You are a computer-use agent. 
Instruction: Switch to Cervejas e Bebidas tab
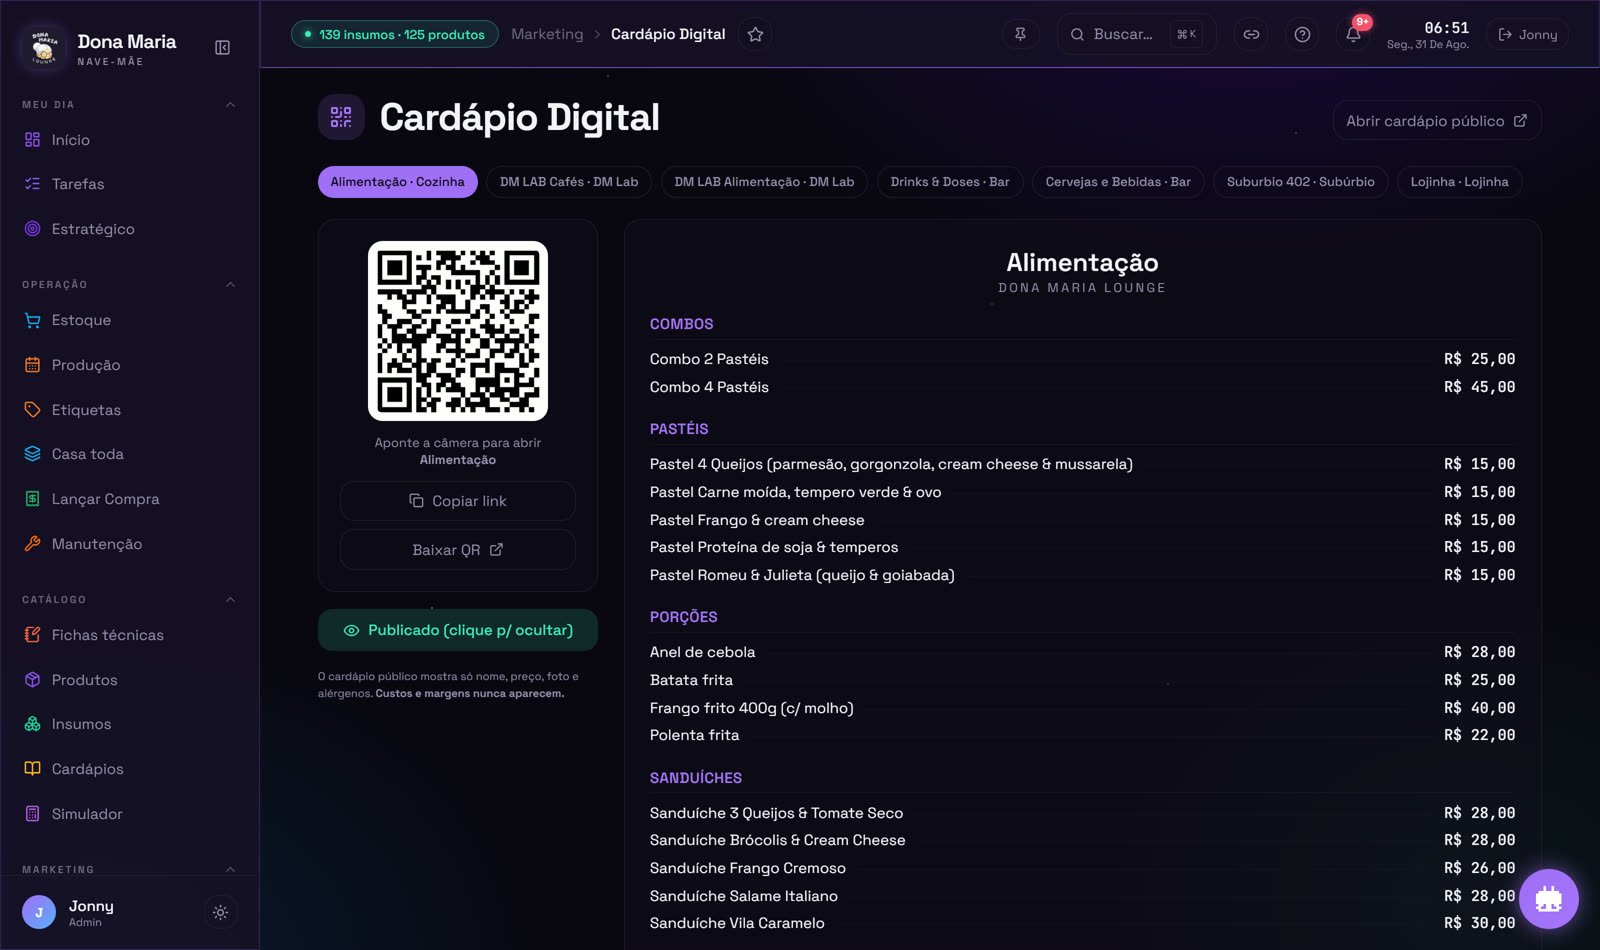pyautogui.click(x=1118, y=182)
